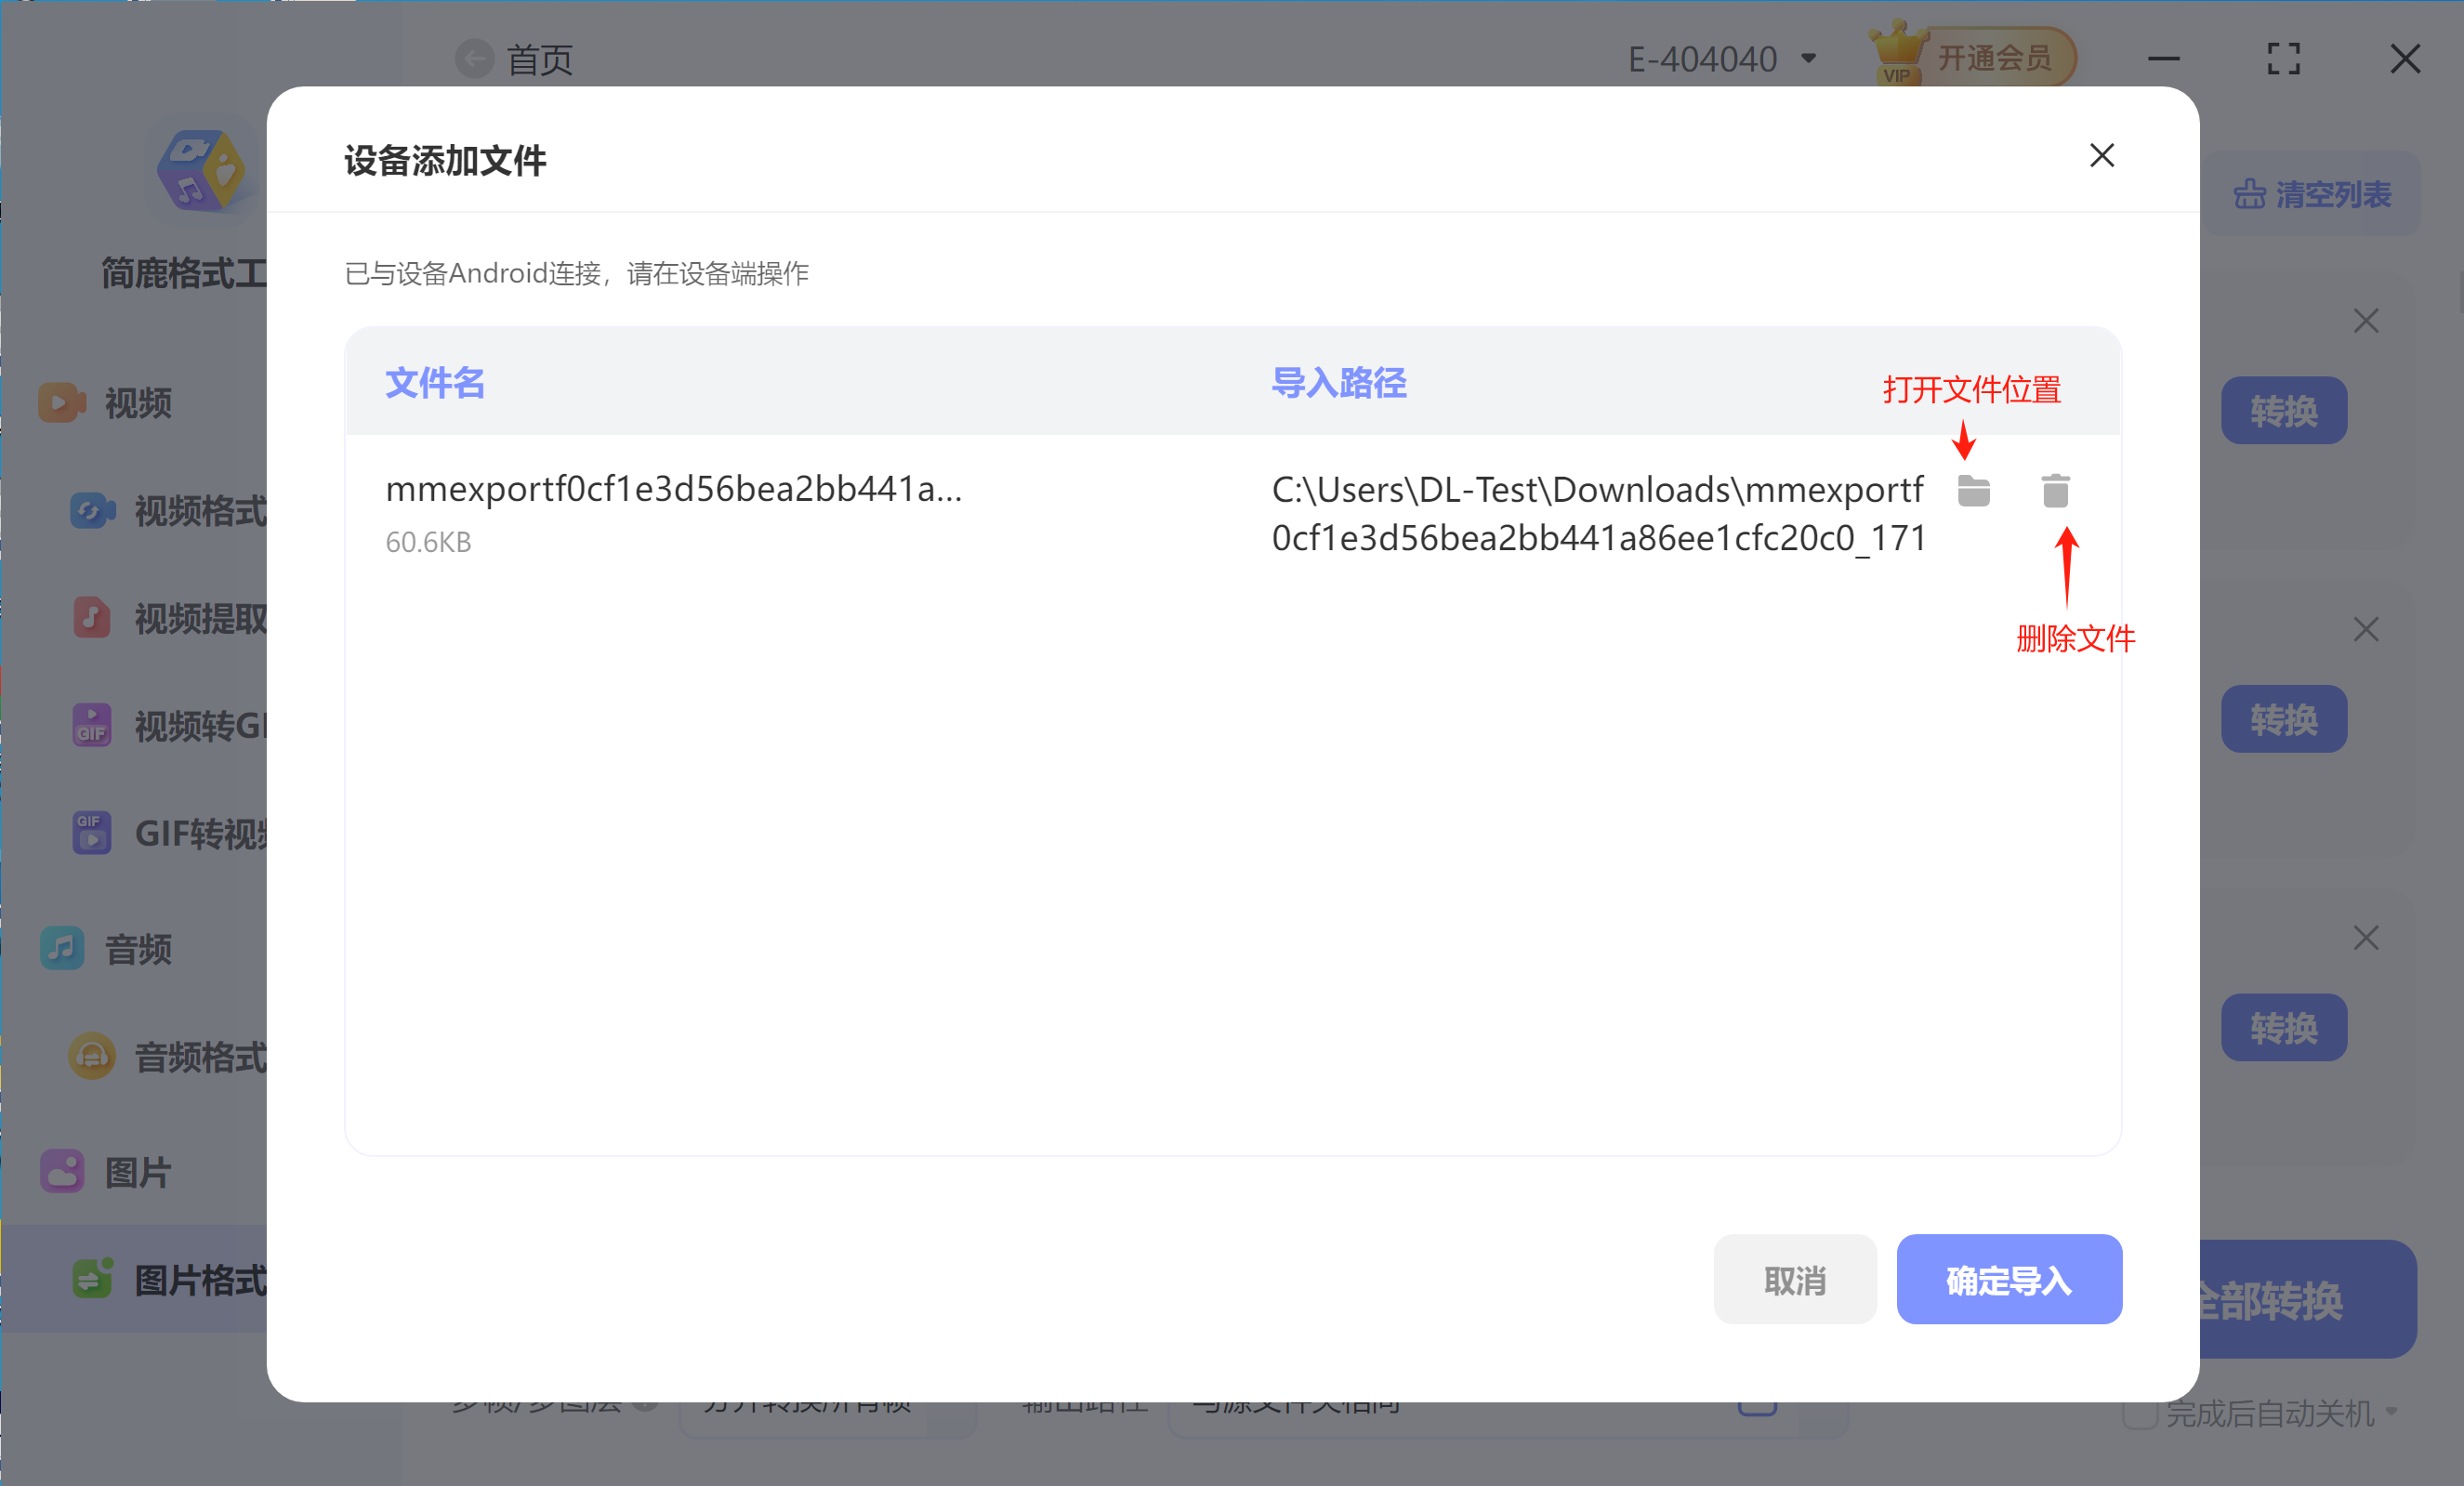Click the 音频 category icon in sidebar
This screenshot has height=1486, width=2464.
tap(61, 948)
